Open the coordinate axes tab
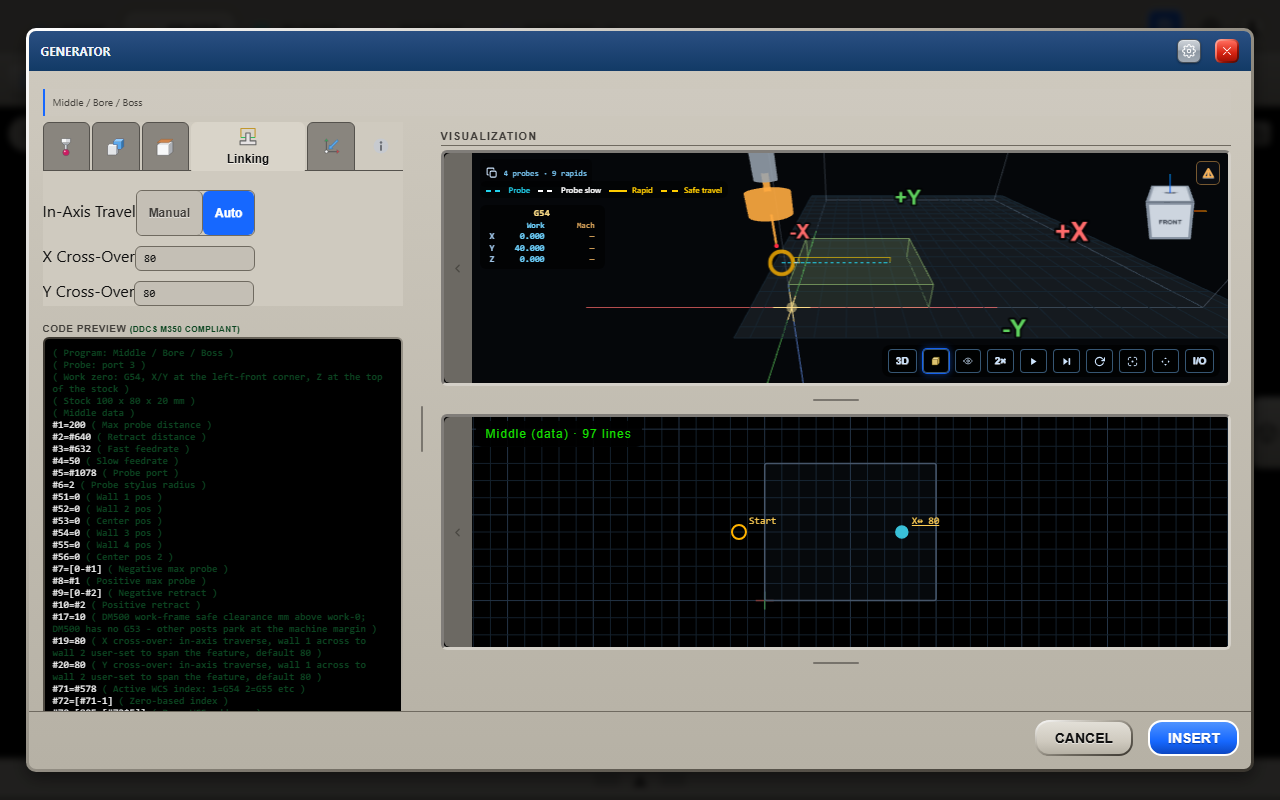Screen dimensions: 1280x800 [x=331, y=146]
